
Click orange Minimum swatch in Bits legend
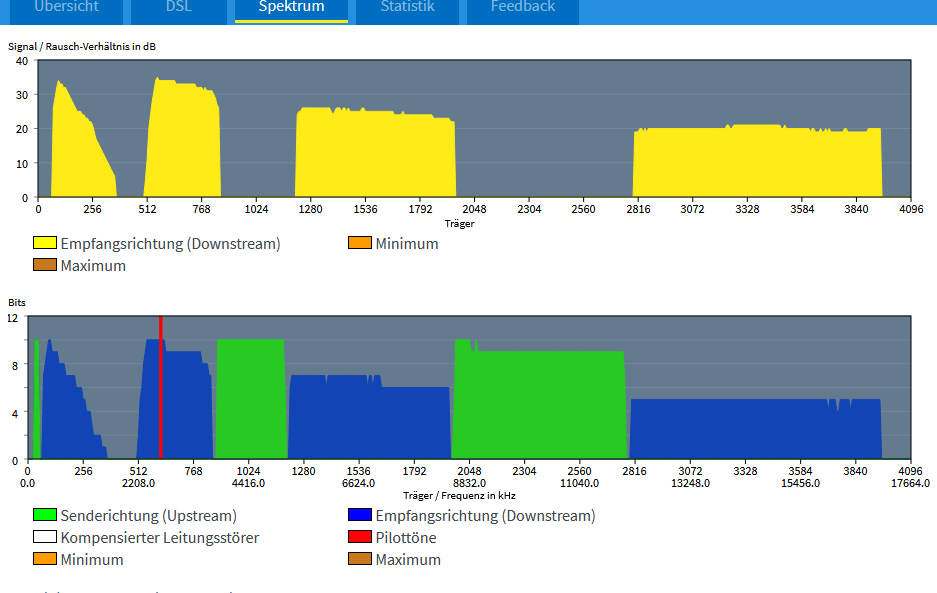pyautogui.click(x=45, y=559)
